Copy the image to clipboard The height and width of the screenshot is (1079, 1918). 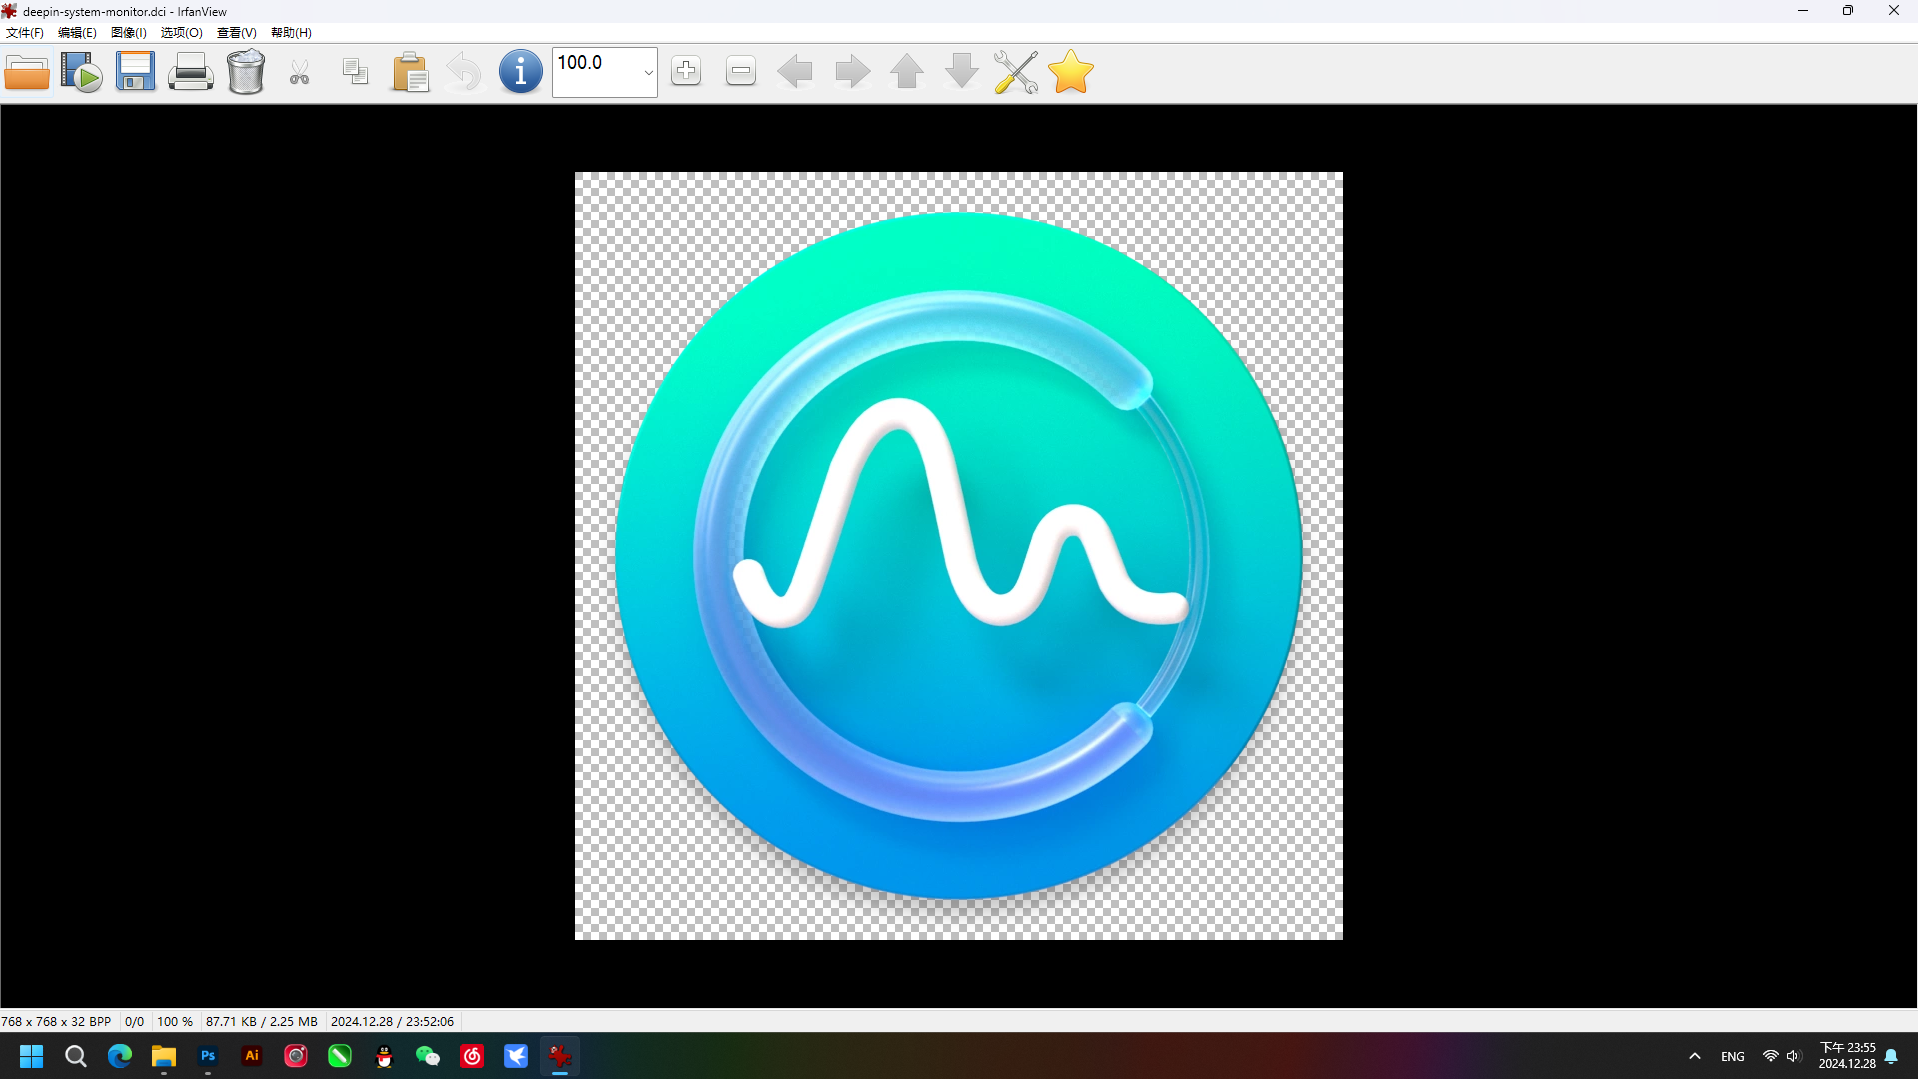(x=355, y=72)
